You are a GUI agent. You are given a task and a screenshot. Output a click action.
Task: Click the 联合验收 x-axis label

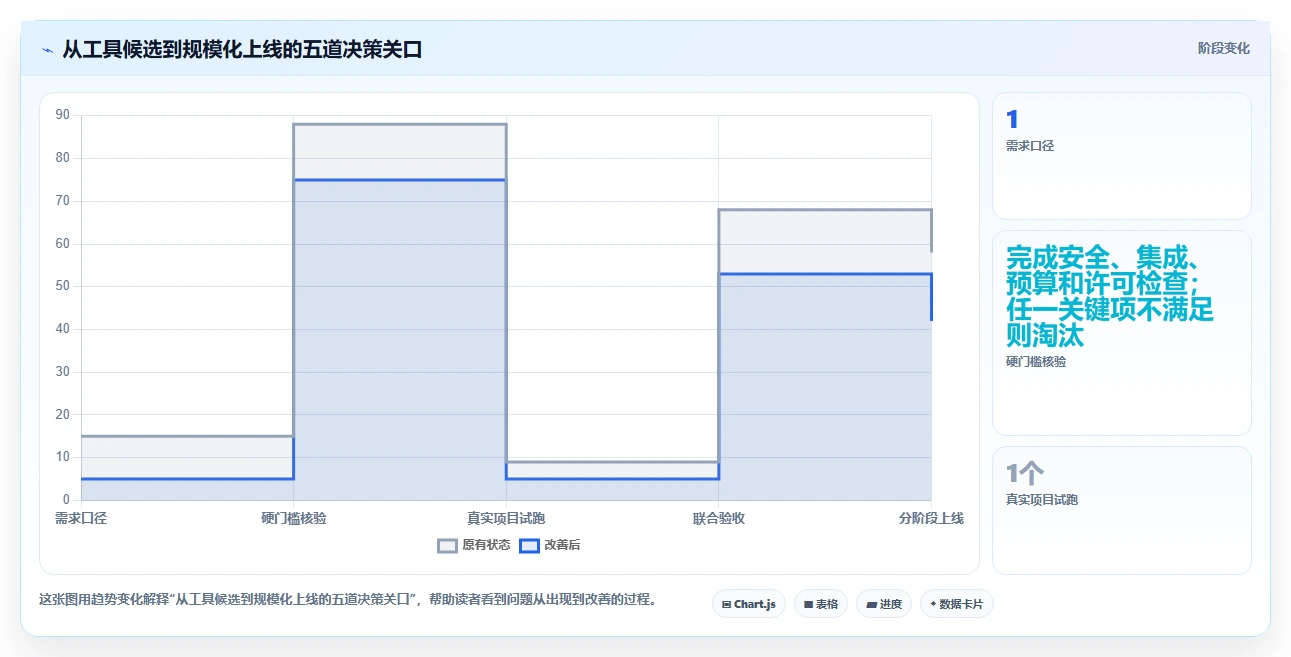click(x=719, y=518)
